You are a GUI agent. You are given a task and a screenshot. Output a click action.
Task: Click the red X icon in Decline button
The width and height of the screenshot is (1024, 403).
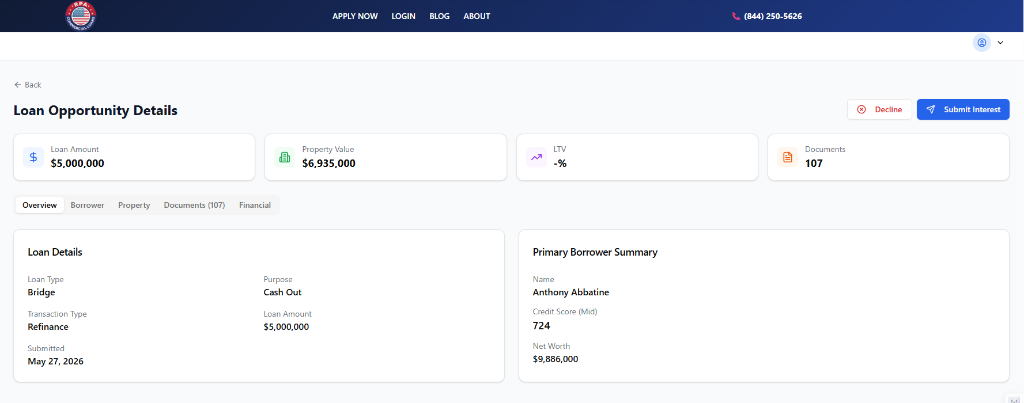[x=861, y=110]
